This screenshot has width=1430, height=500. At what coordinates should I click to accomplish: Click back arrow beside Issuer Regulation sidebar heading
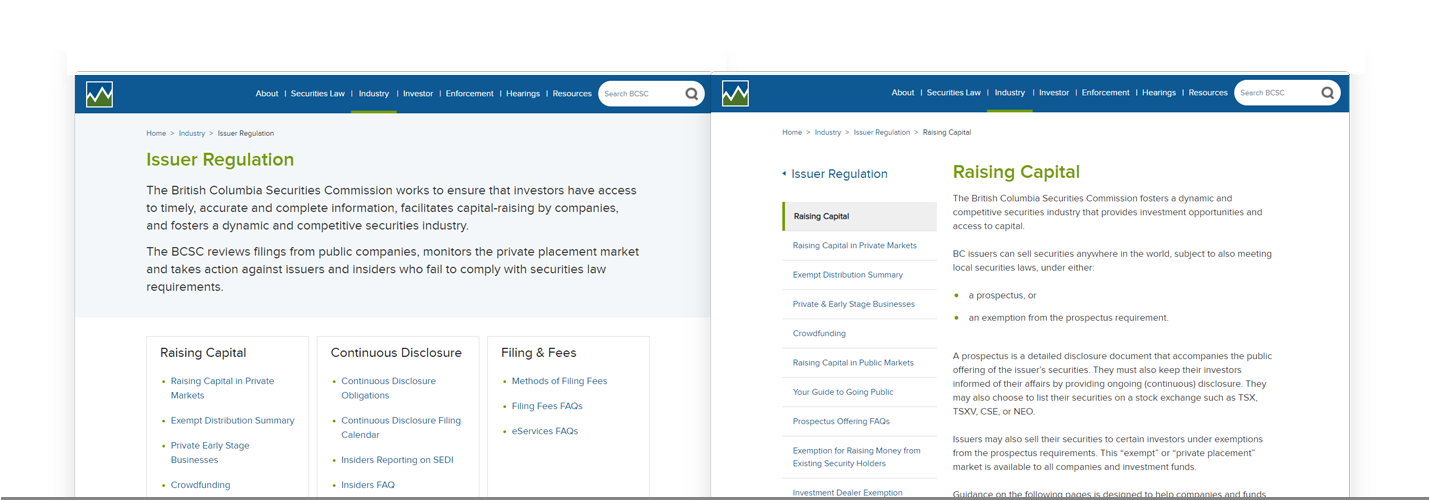[785, 174]
